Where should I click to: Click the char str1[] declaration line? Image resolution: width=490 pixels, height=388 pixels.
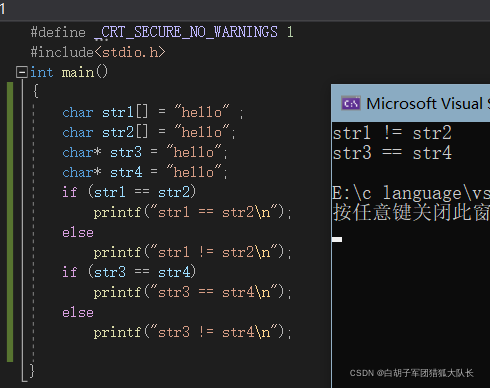pyautogui.click(x=153, y=112)
